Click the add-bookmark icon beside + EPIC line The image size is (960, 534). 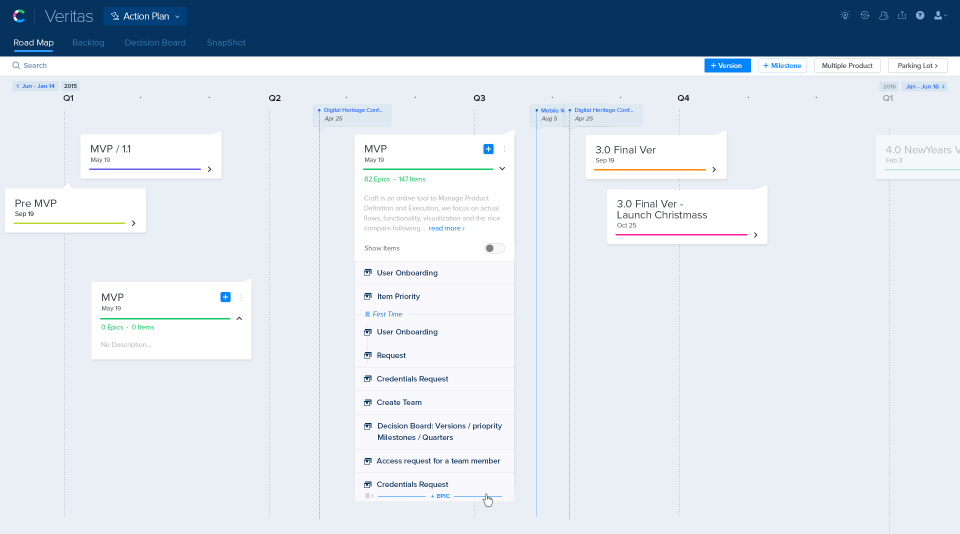click(x=368, y=496)
